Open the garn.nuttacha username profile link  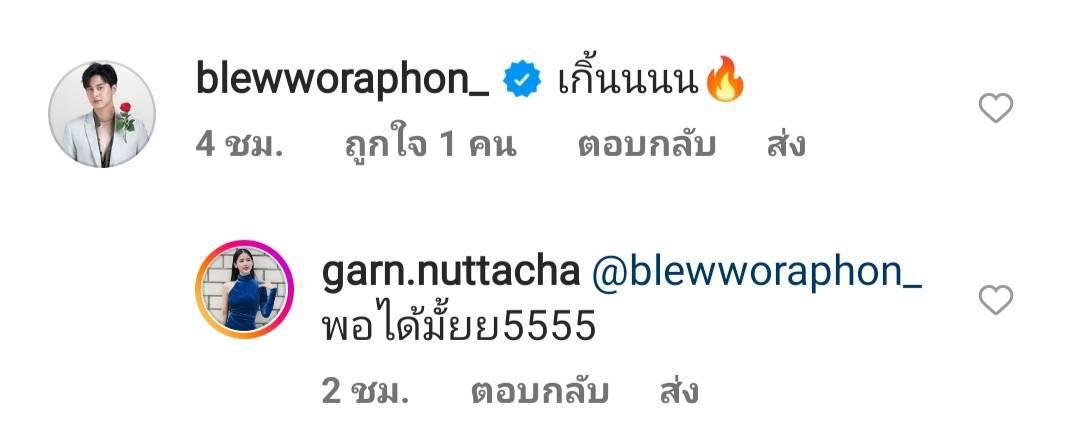pyautogui.click(x=450, y=273)
